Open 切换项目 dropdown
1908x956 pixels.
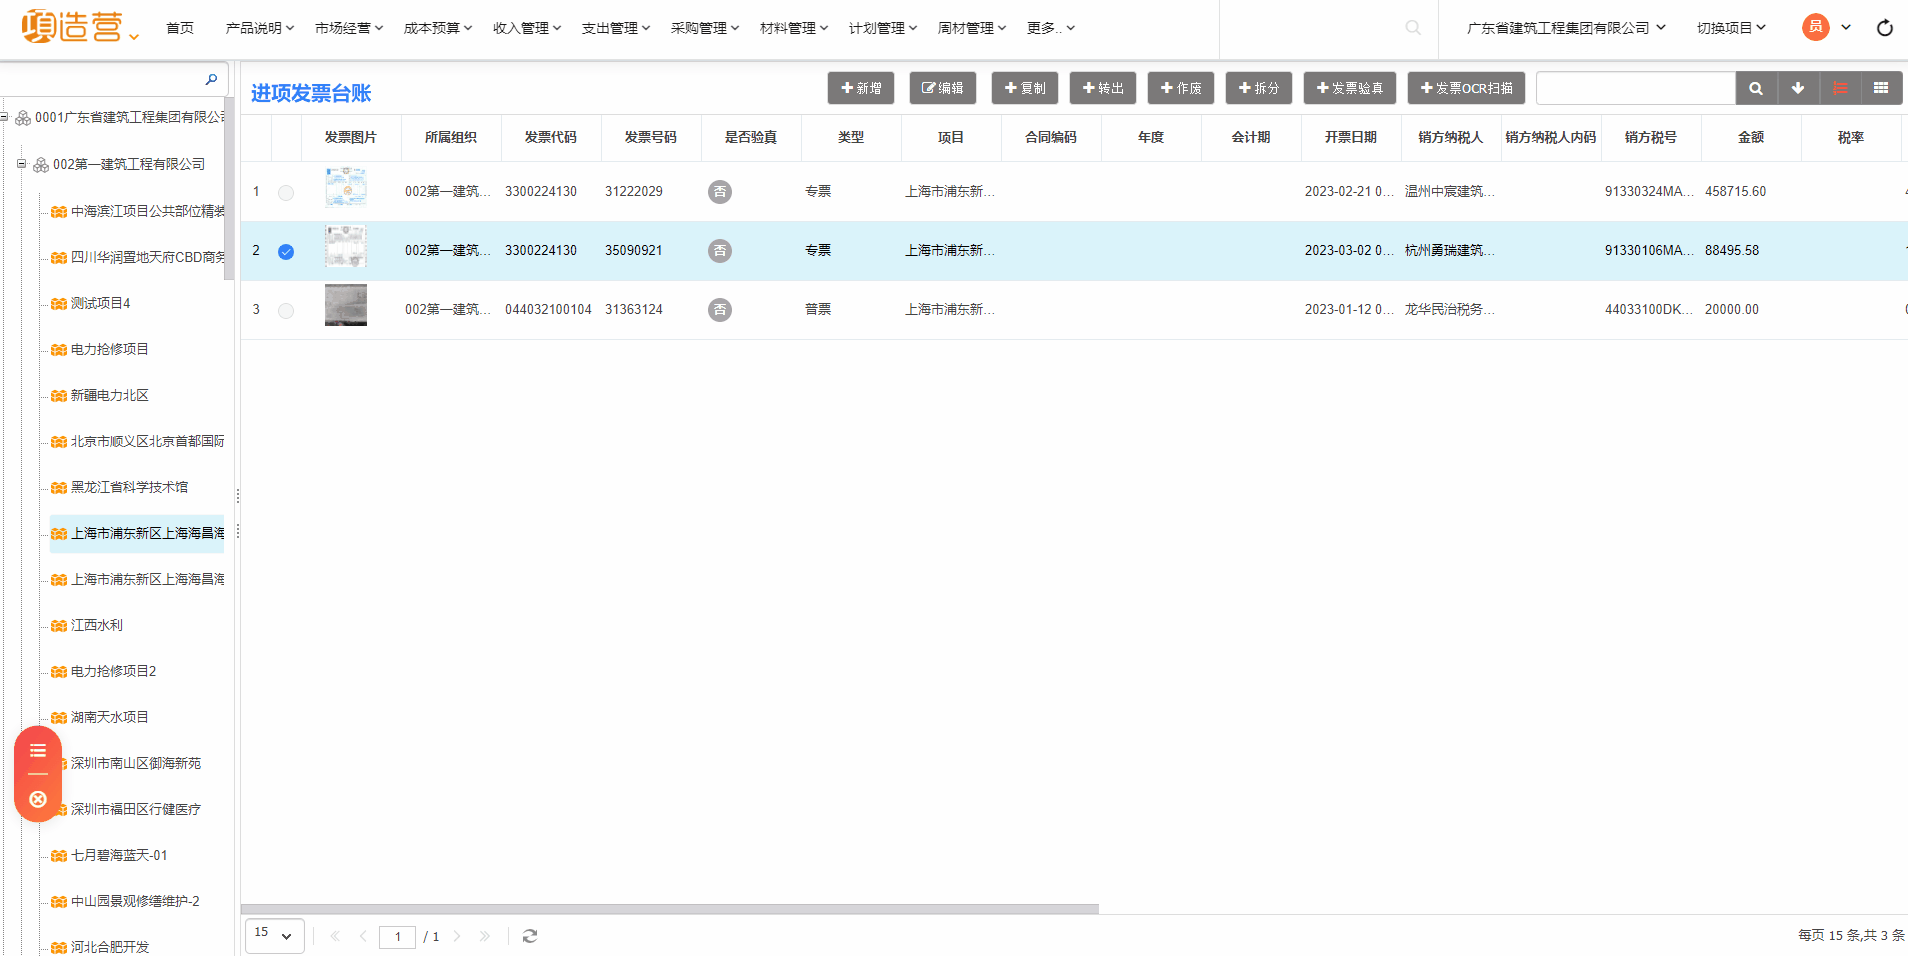point(1731,28)
